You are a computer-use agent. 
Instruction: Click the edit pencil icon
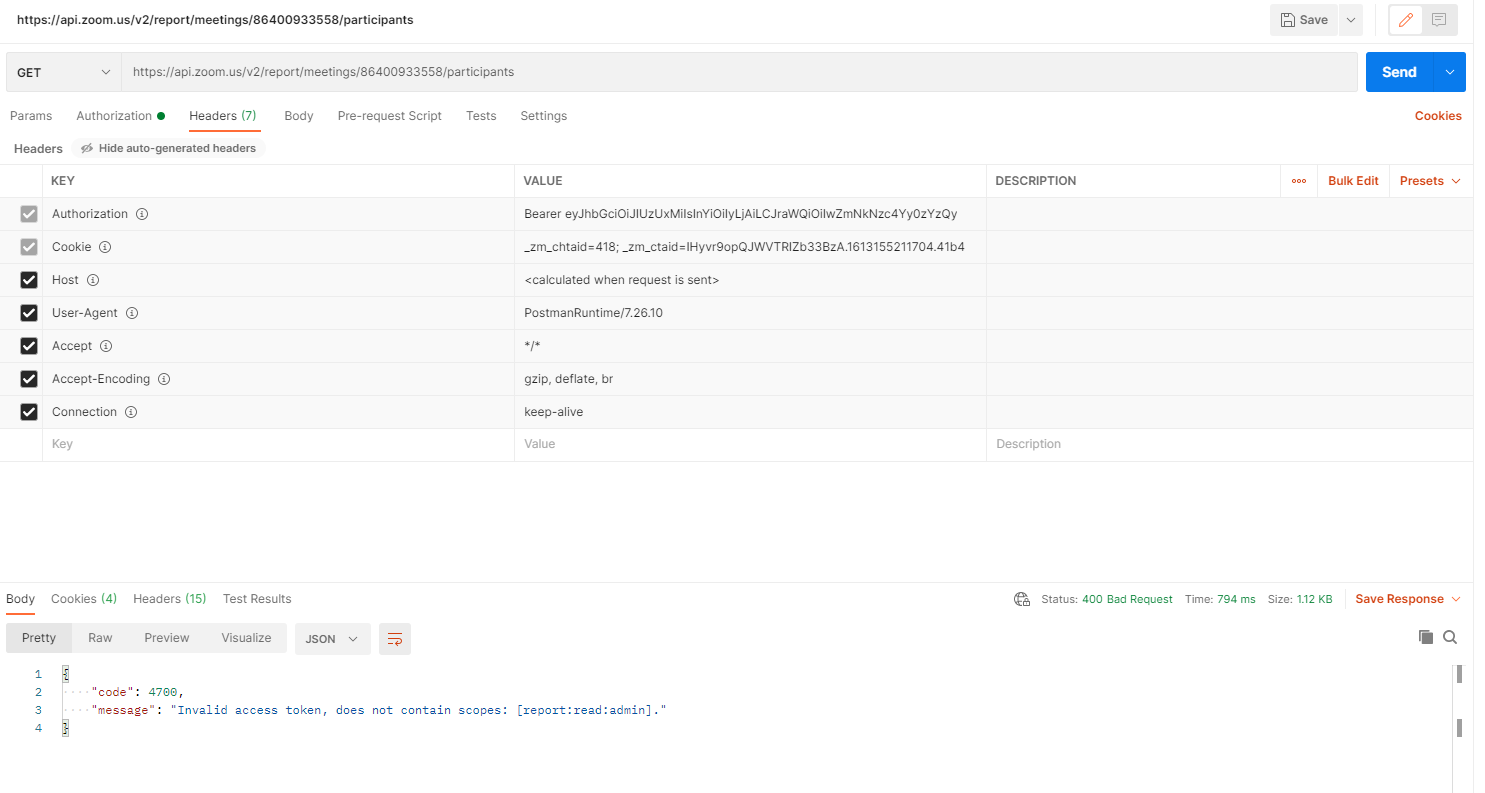coord(1405,20)
